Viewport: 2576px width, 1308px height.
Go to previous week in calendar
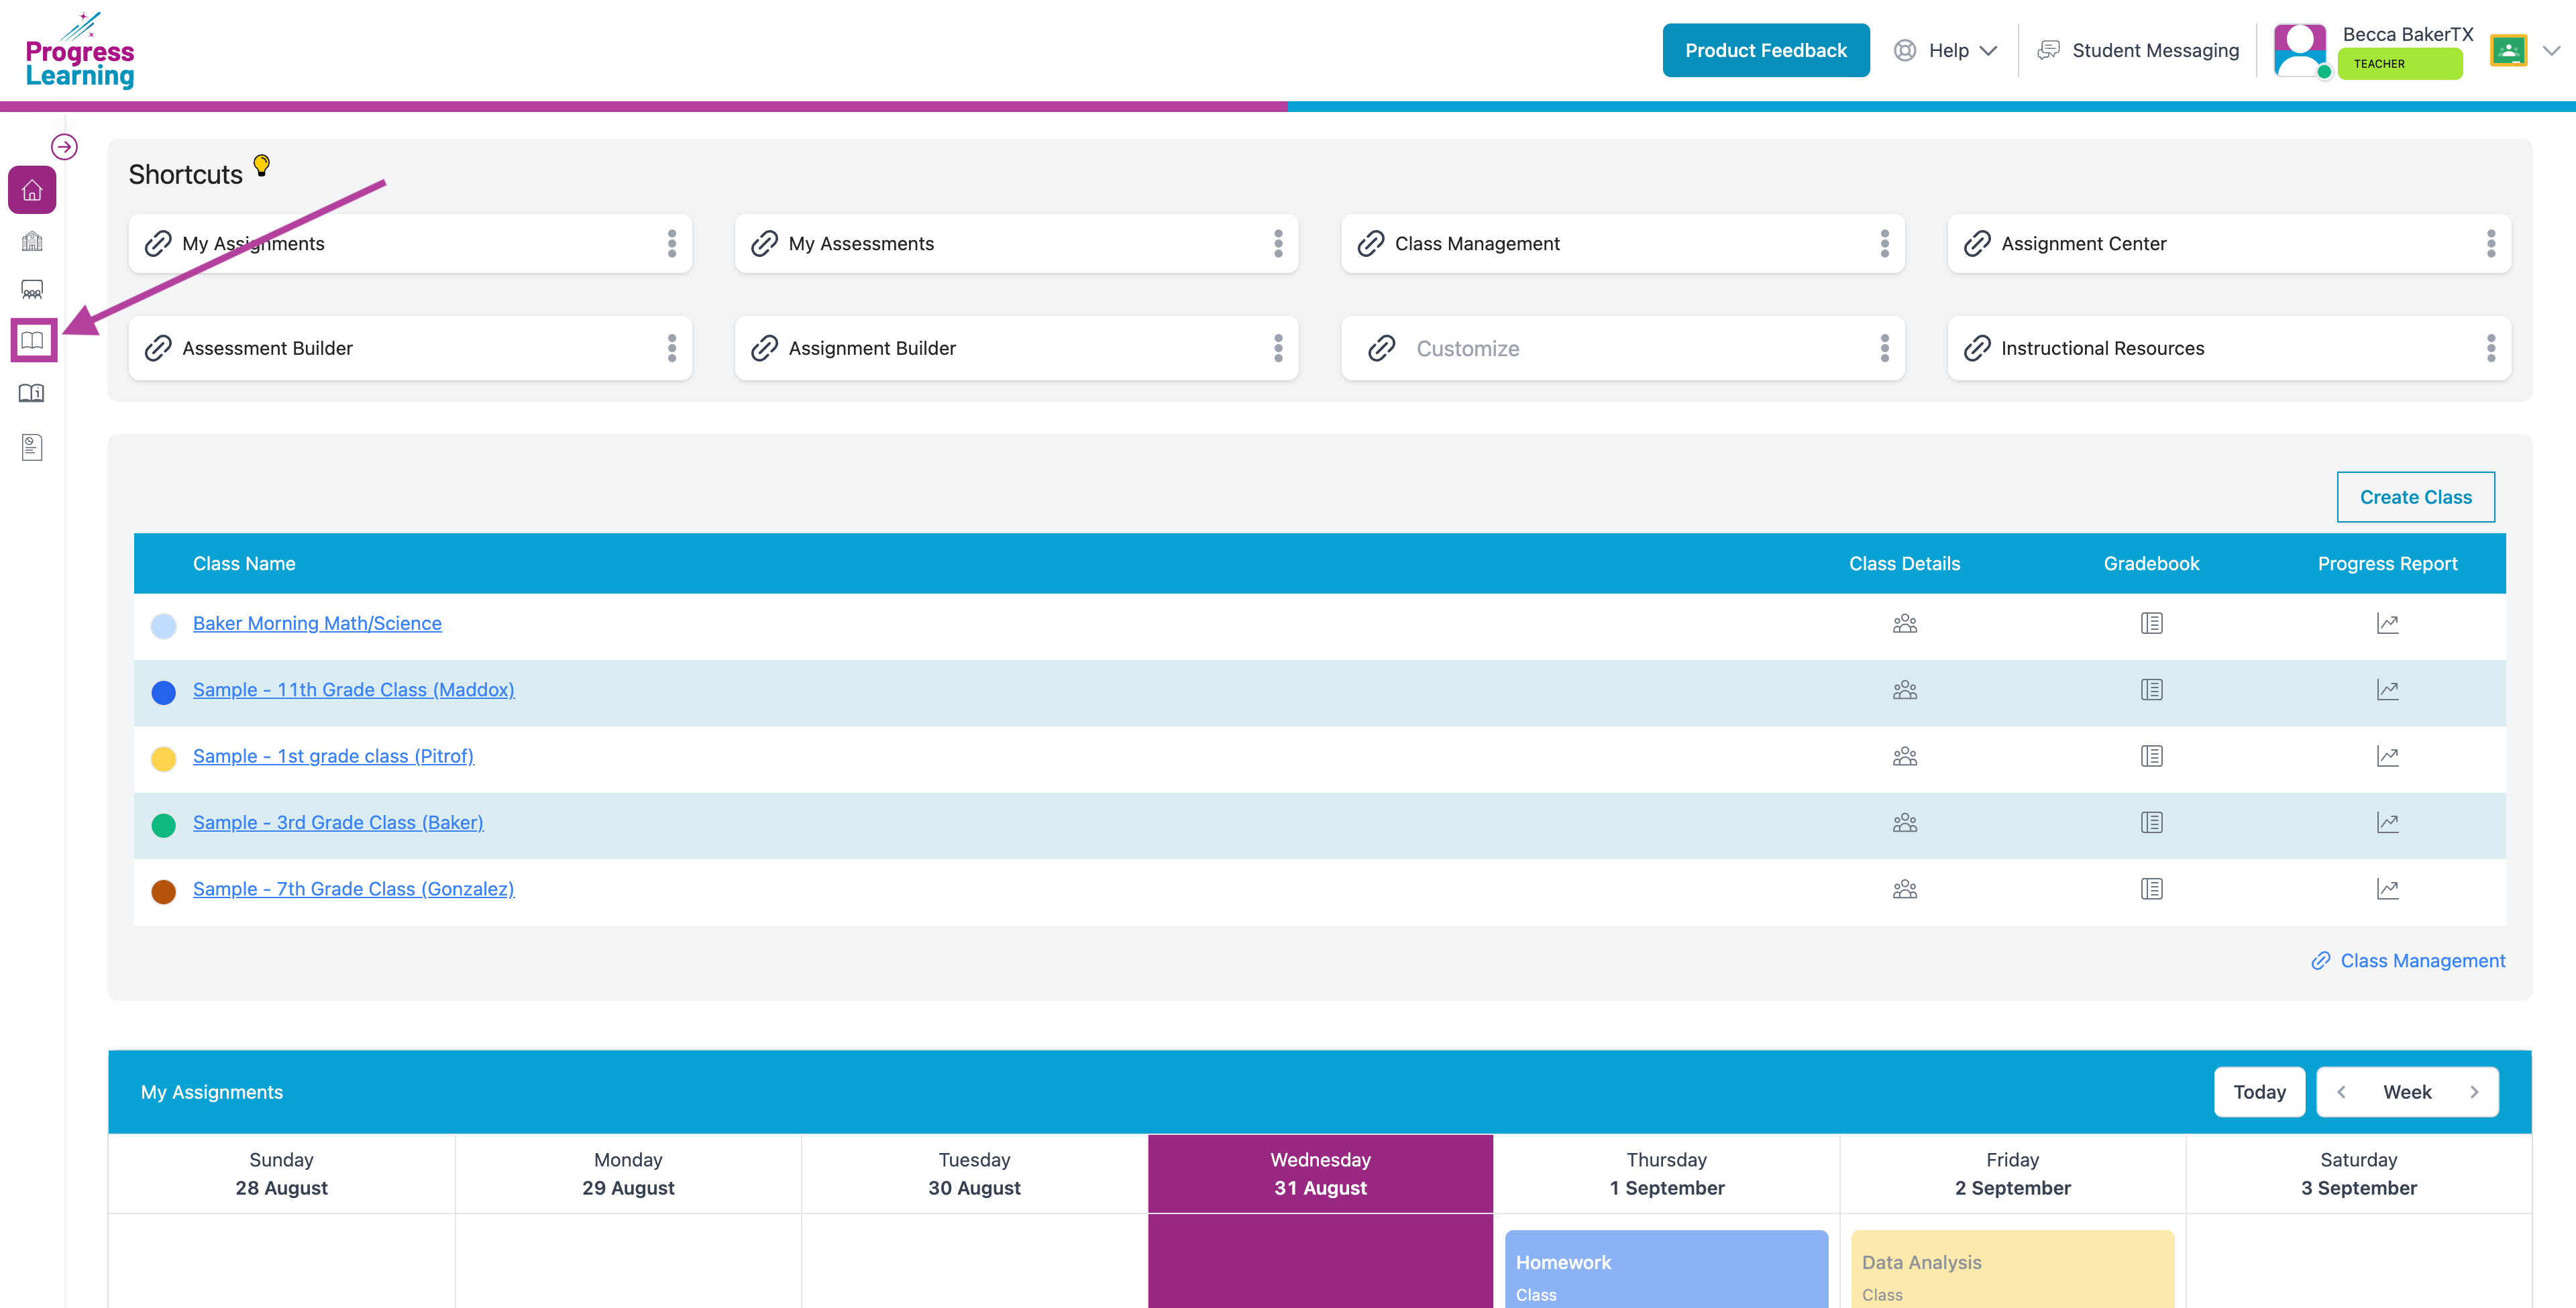pos(2341,1092)
